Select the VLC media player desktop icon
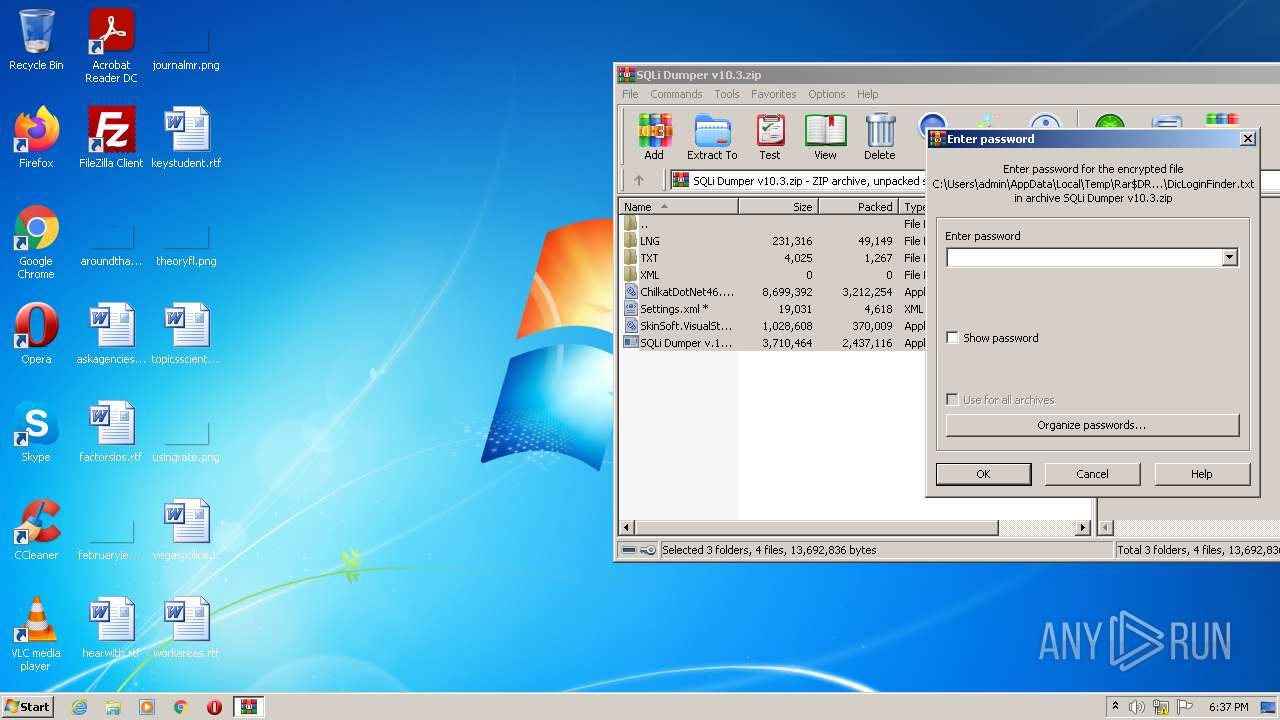This screenshot has width=1280, height=720. (x=36, y=634)
